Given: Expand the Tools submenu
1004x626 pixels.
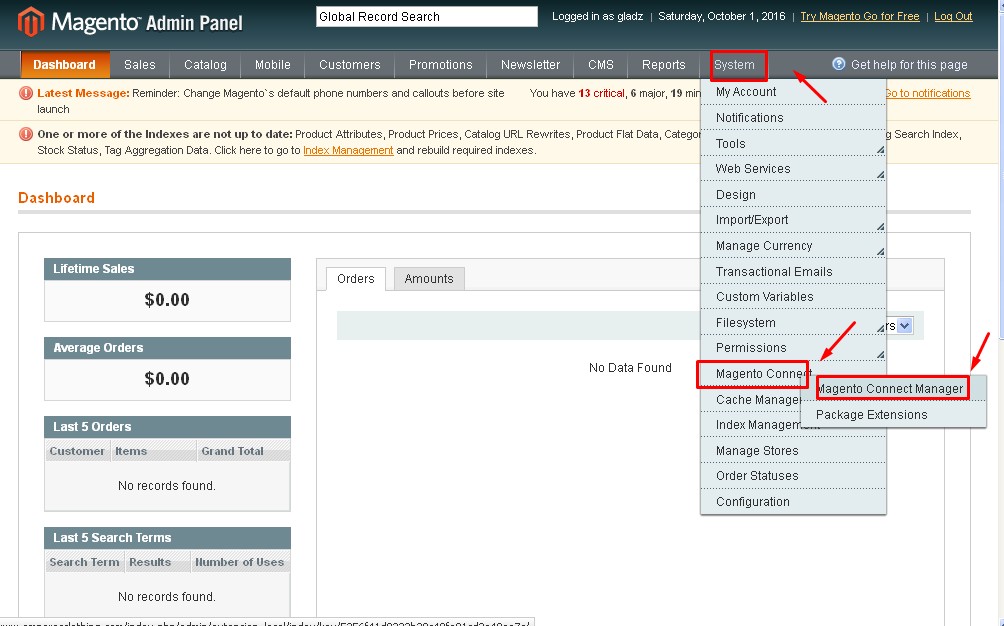Looking at the screenshot, I should [x=793, y=143].
